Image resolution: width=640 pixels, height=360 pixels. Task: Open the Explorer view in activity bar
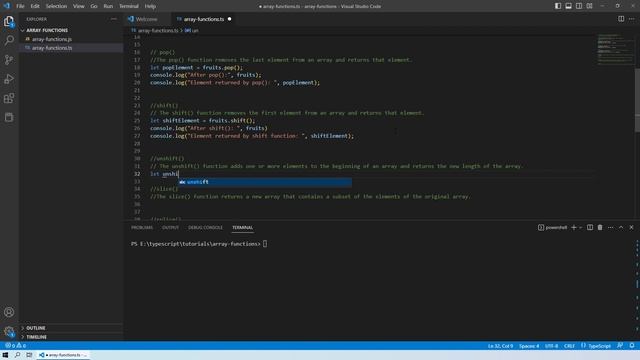coord(9,21)
